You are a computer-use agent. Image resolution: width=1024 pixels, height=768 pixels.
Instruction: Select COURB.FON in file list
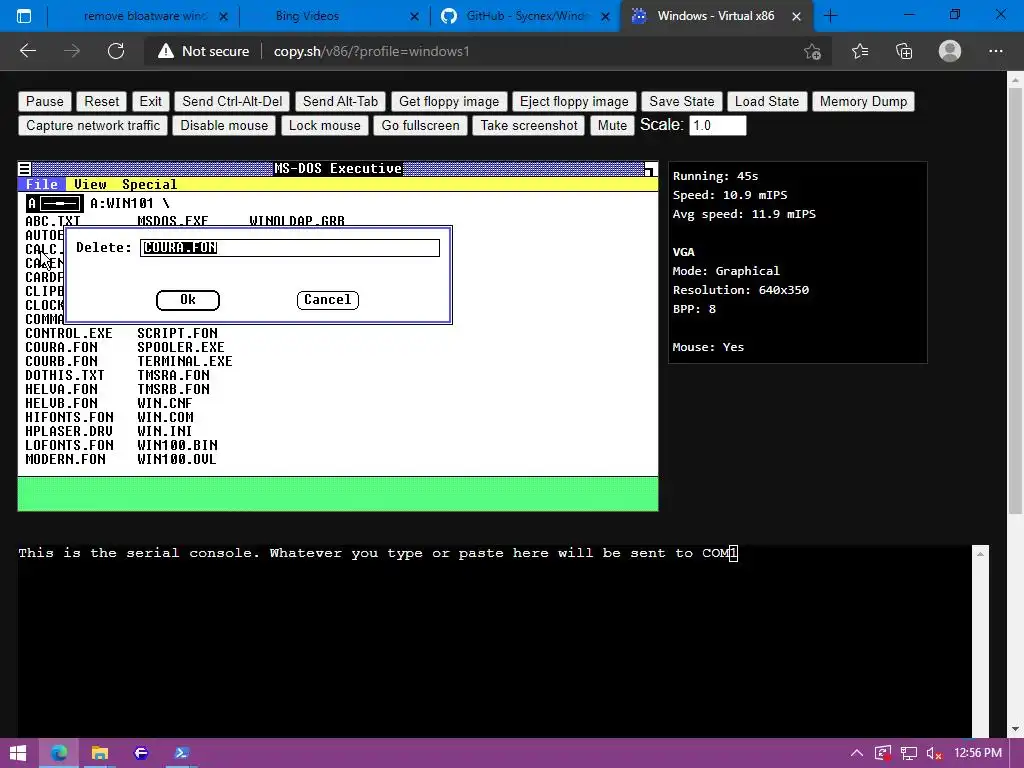click(61, 362)
